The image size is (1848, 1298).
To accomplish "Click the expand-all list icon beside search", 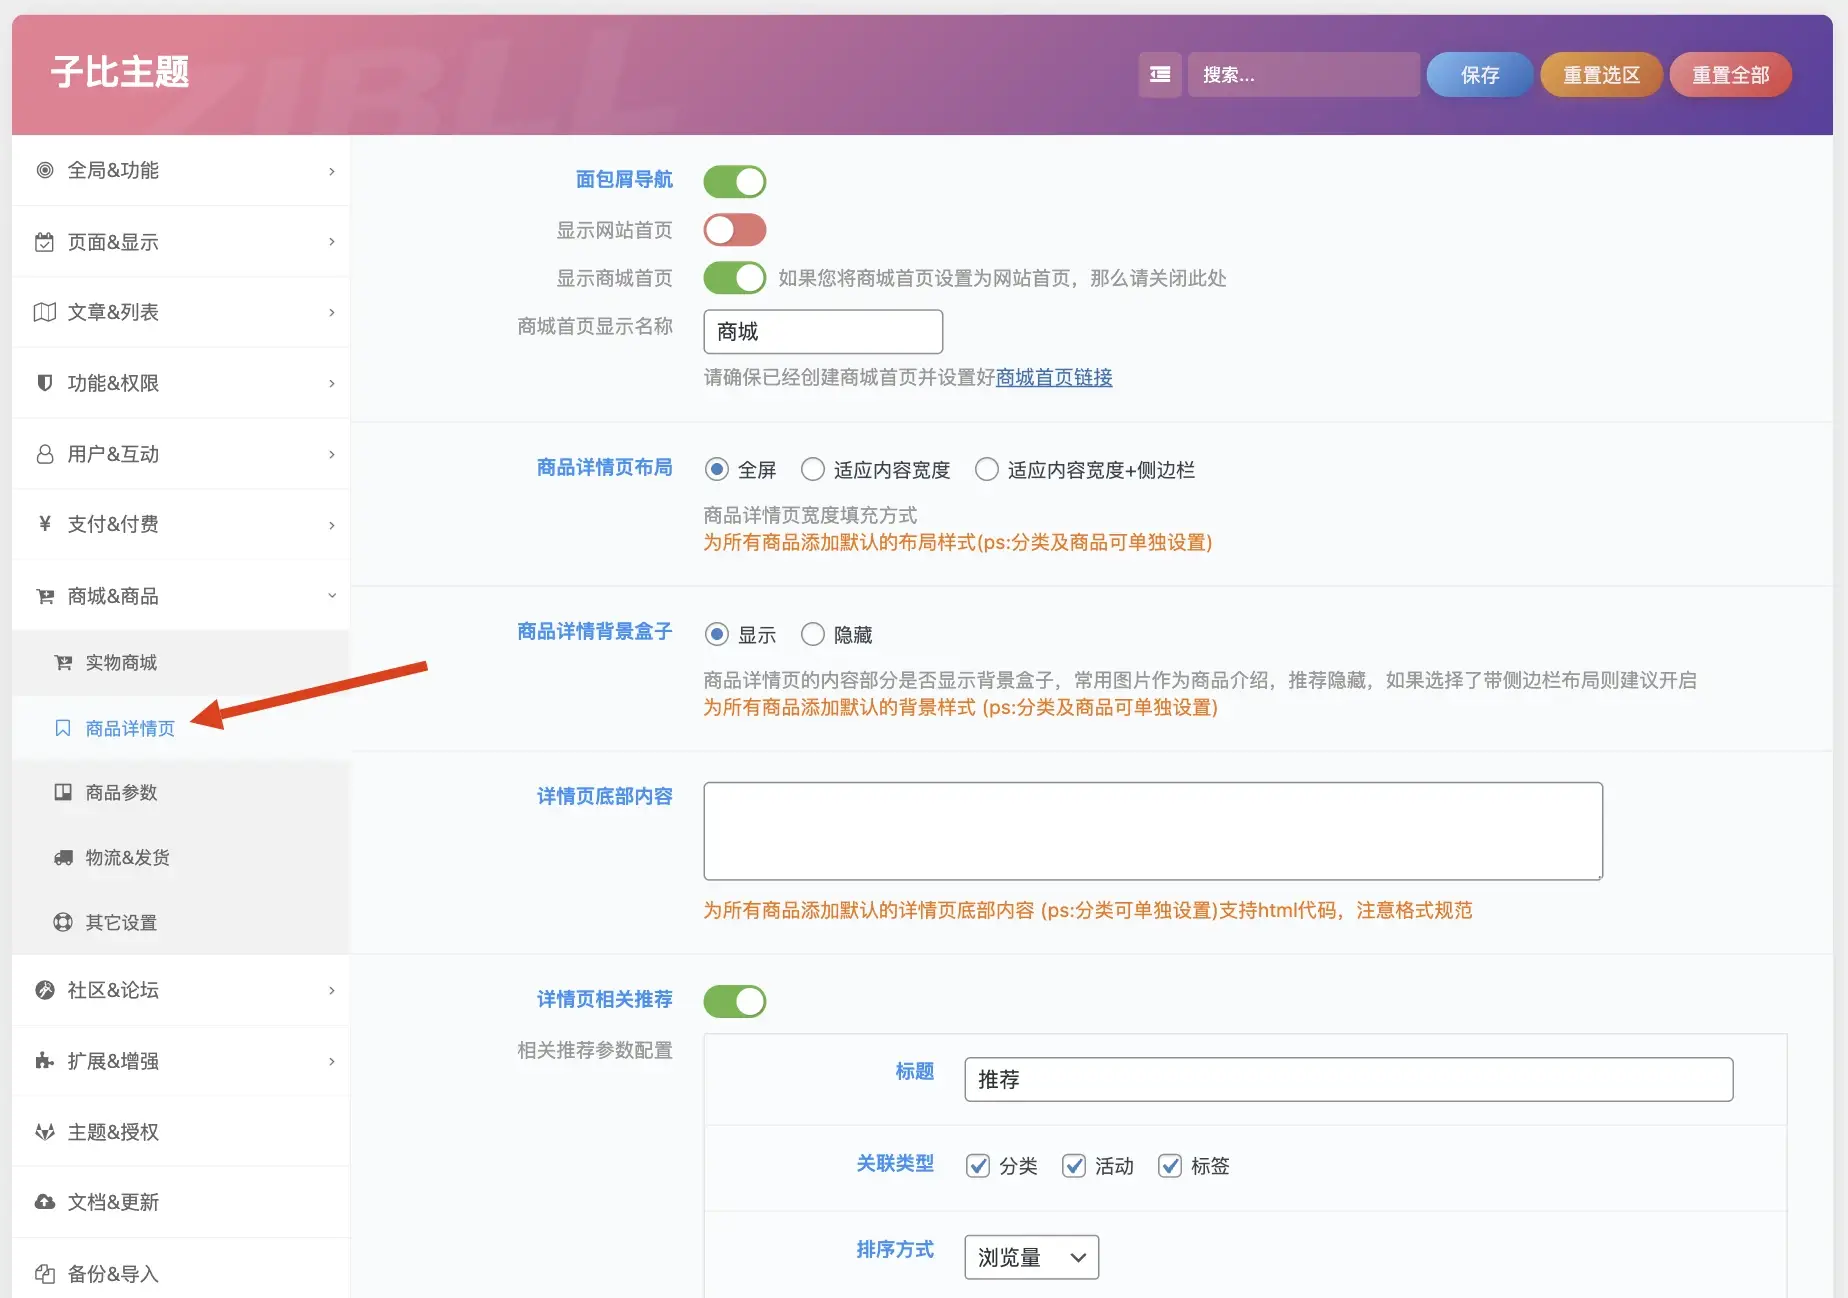I will 1159,75.
